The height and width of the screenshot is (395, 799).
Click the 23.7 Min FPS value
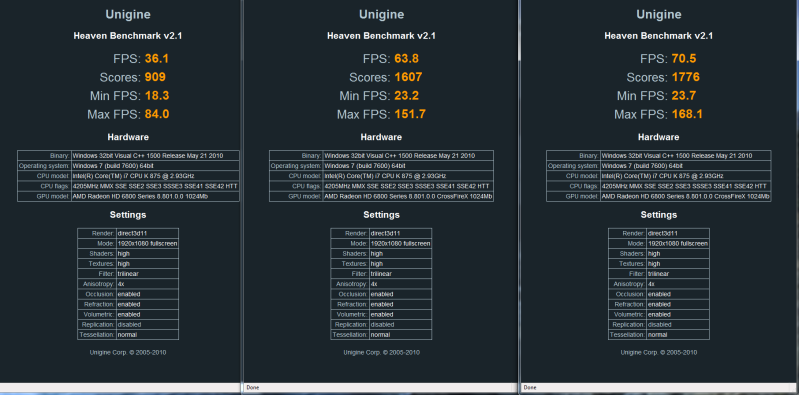pyautogui.click(x=683, y=96)
